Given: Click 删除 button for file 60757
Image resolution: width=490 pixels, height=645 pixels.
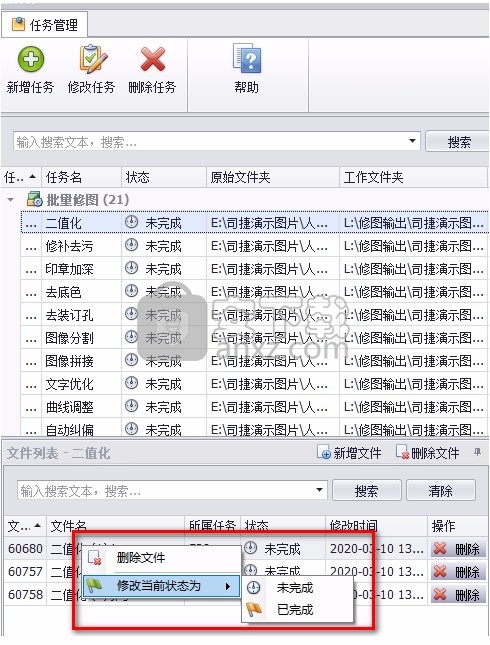Looking at the screenshot, I should (458, 572).
